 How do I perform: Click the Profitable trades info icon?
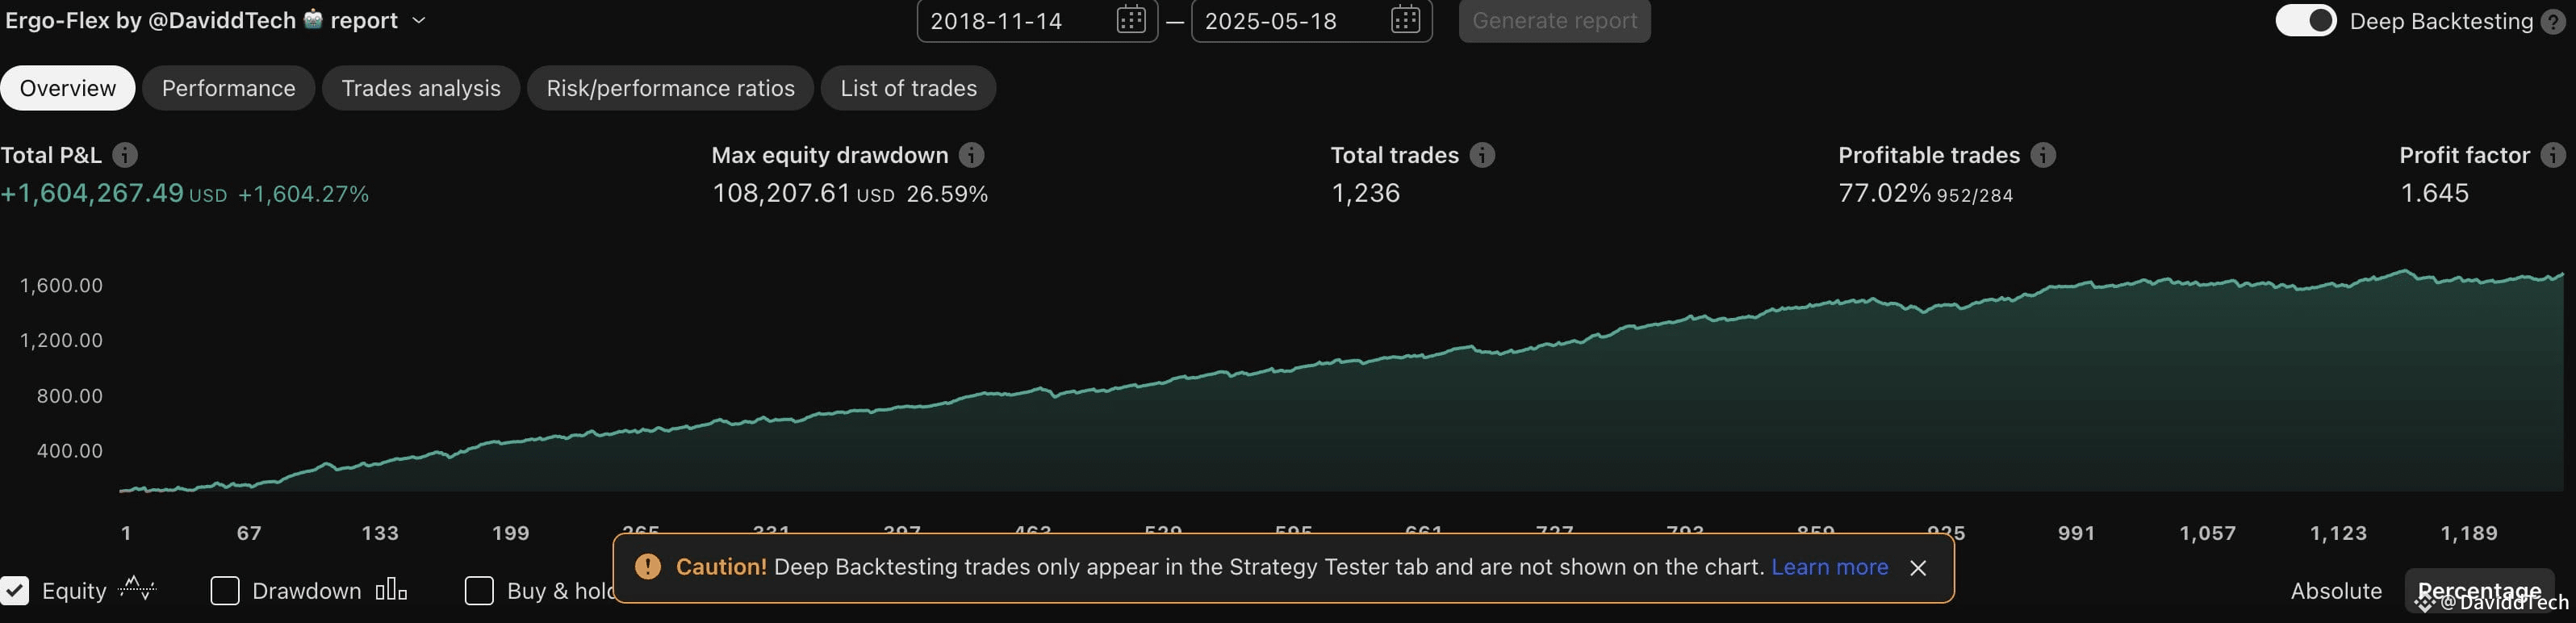(x=2043, y=155)
